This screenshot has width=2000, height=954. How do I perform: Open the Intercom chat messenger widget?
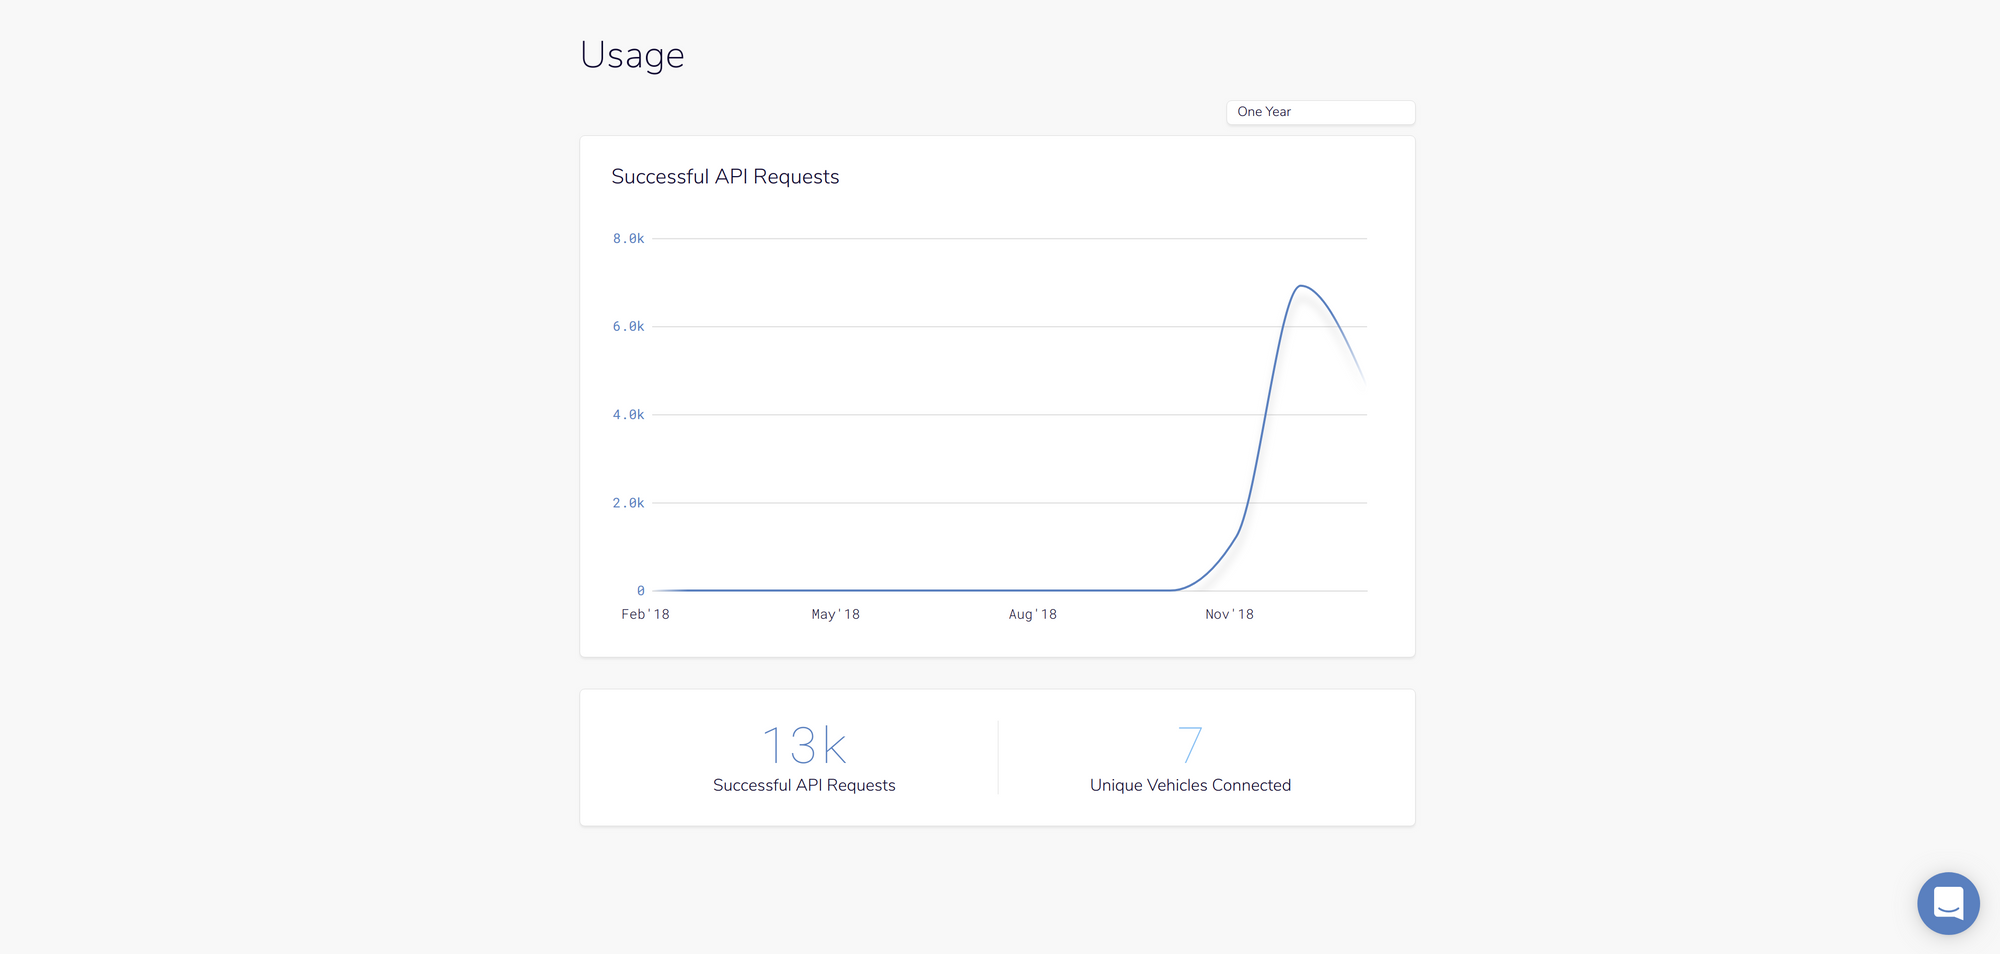(x=1948, y=903)
